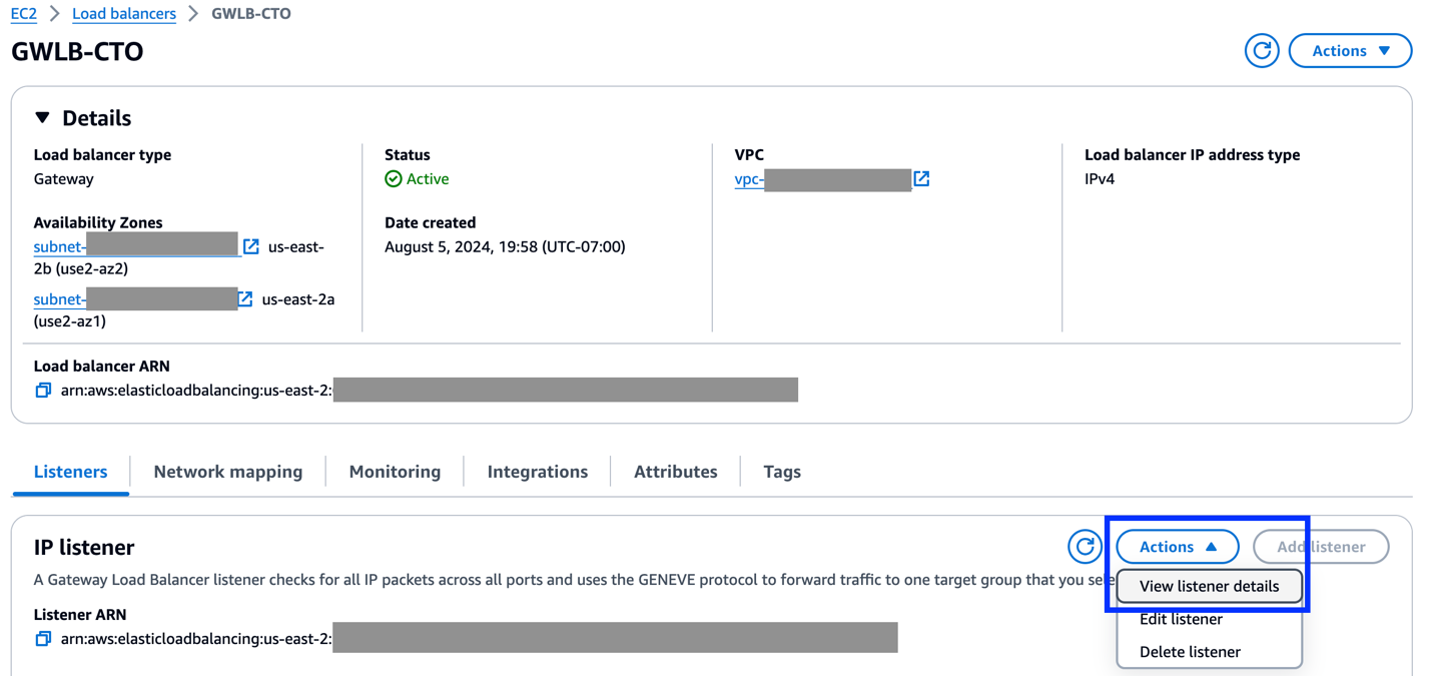Copy the Listener ARN

coord(43,638)
